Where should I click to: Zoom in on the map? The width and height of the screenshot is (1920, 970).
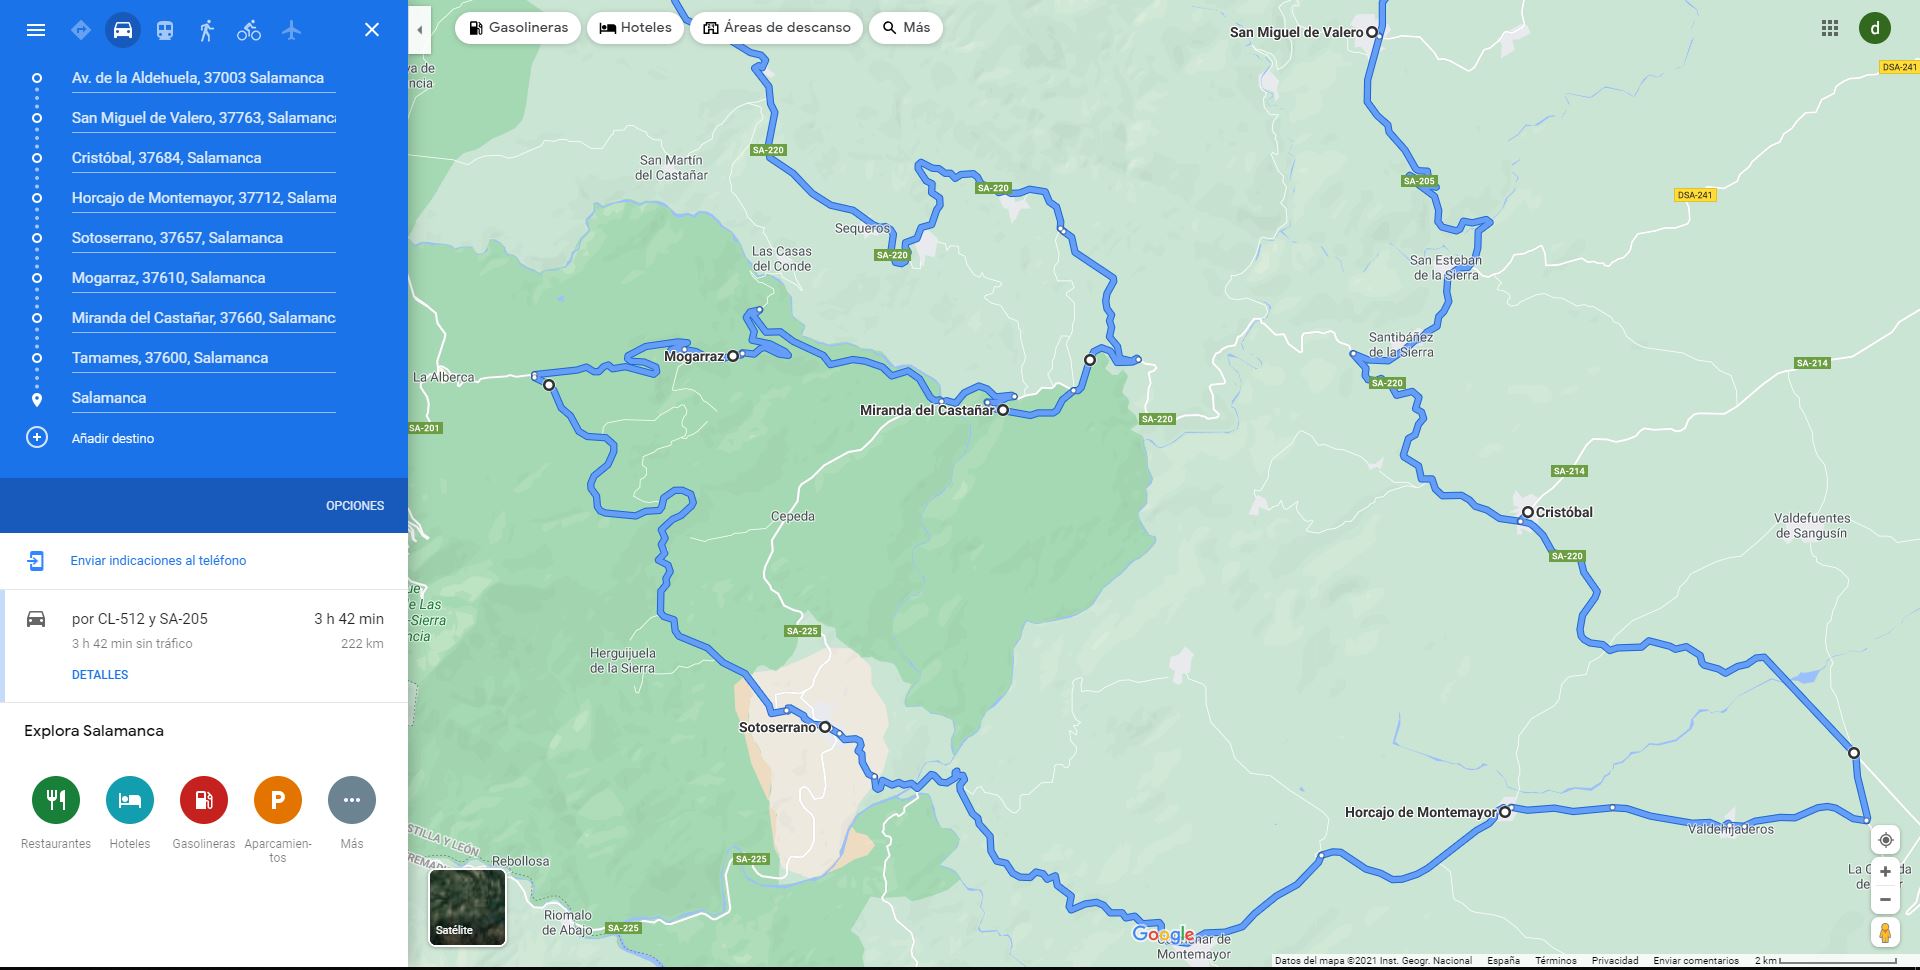click(1885, 872)
